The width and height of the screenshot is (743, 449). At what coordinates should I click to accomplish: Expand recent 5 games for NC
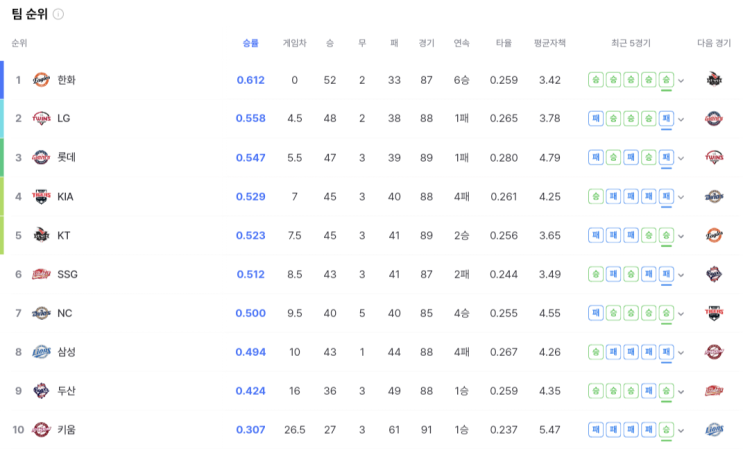click(681, 314)
